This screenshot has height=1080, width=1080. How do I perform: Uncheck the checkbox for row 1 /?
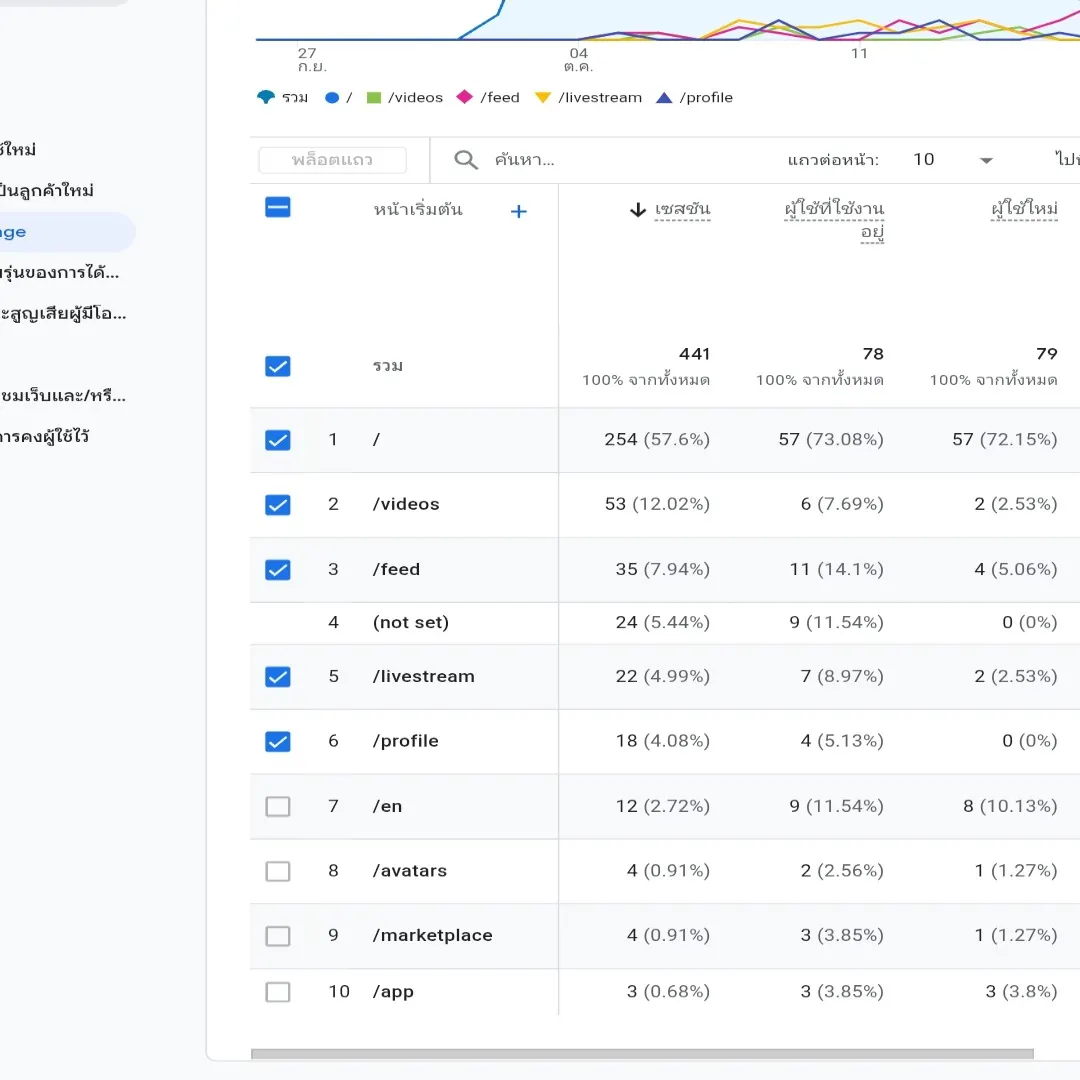pyautogui.click(x=278, y=440)
